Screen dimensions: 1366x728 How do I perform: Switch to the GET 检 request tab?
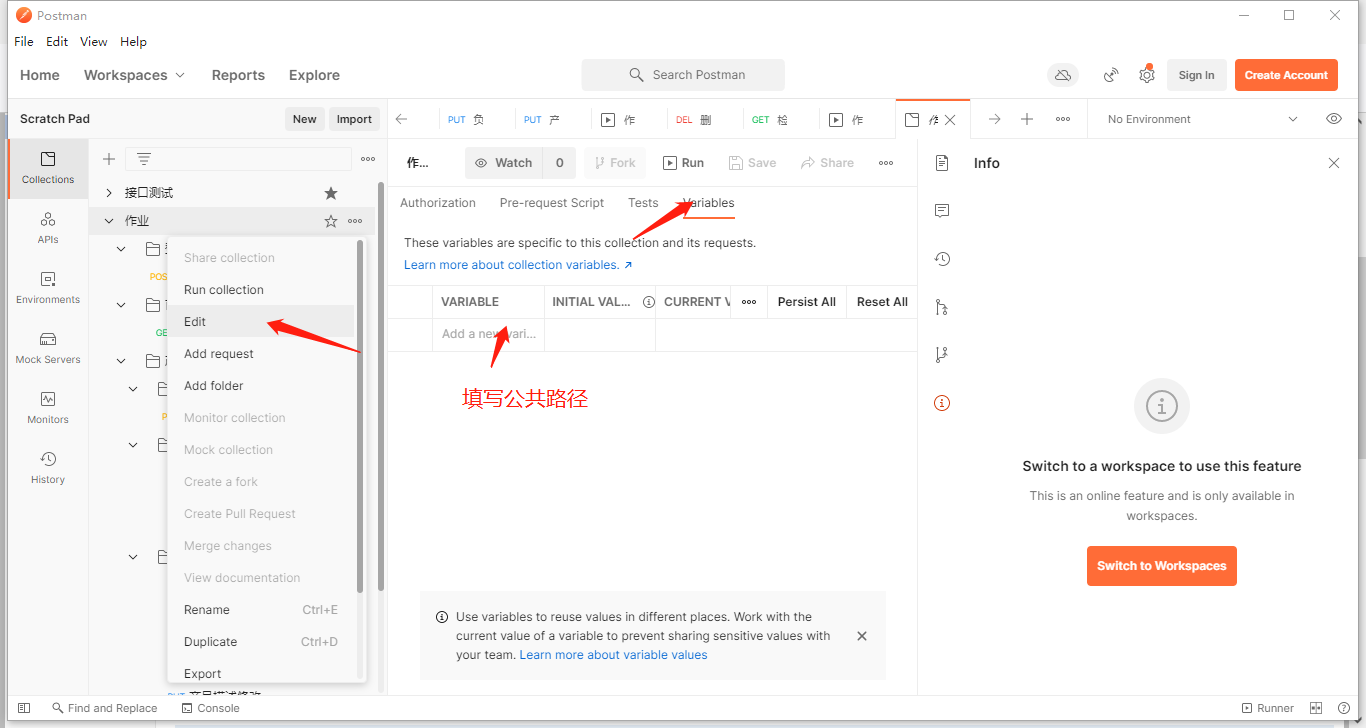[x=770, y=120]
